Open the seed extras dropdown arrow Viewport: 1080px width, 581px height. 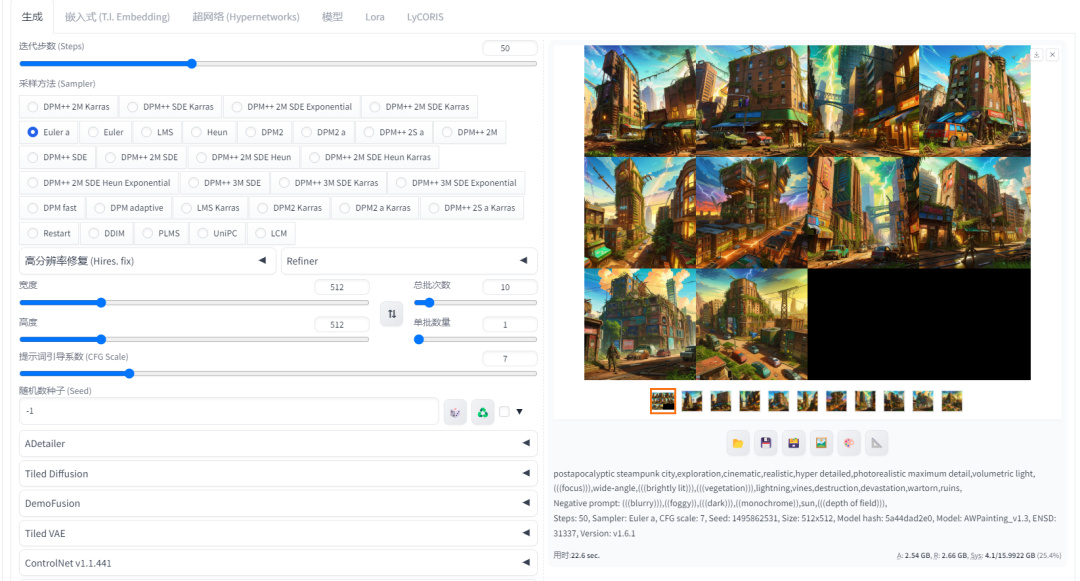click(519, 412)
